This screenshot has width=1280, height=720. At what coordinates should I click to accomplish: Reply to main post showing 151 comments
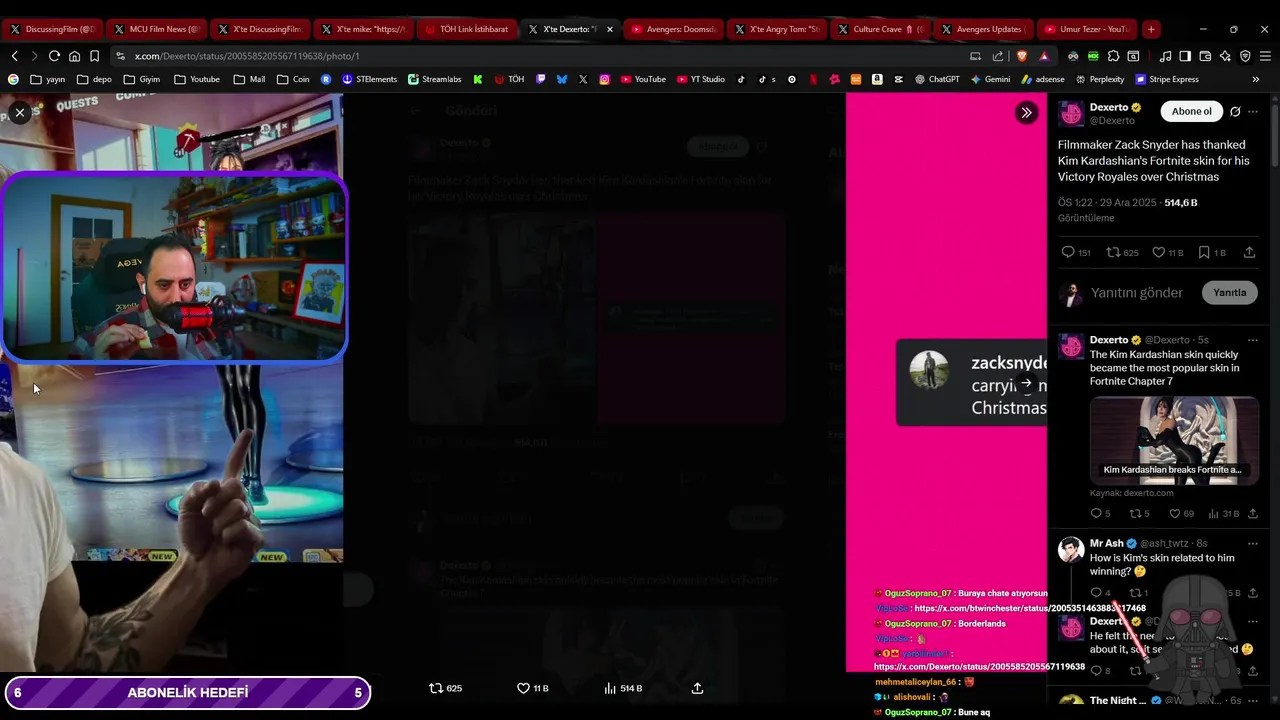tap(1076, 253)
